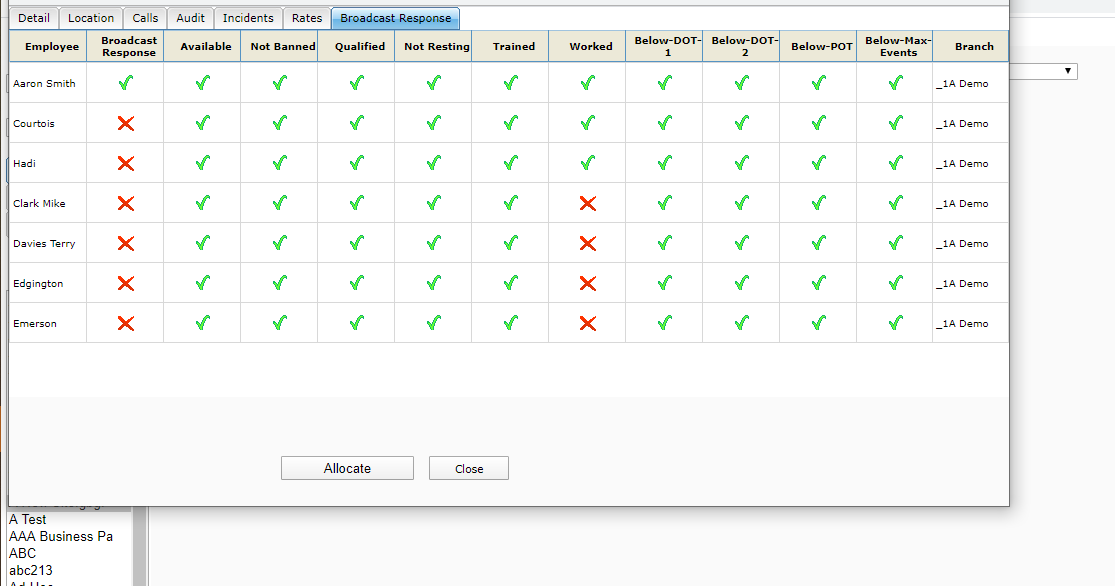
Task: Go to the Audit tab
Action: (190, 18)
